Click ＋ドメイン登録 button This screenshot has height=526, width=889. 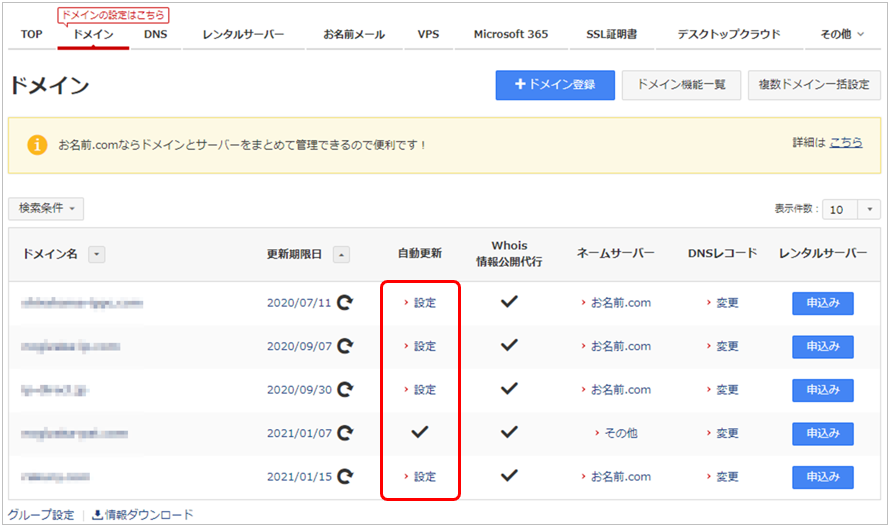(555, 85)
